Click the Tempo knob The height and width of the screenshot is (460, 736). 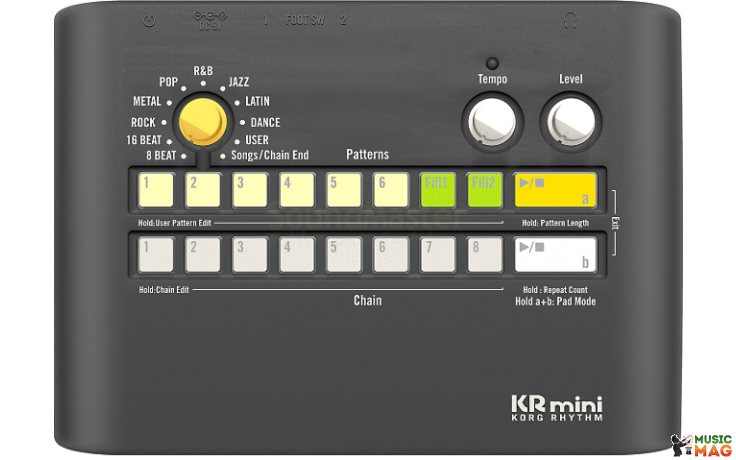click(492, 122)
